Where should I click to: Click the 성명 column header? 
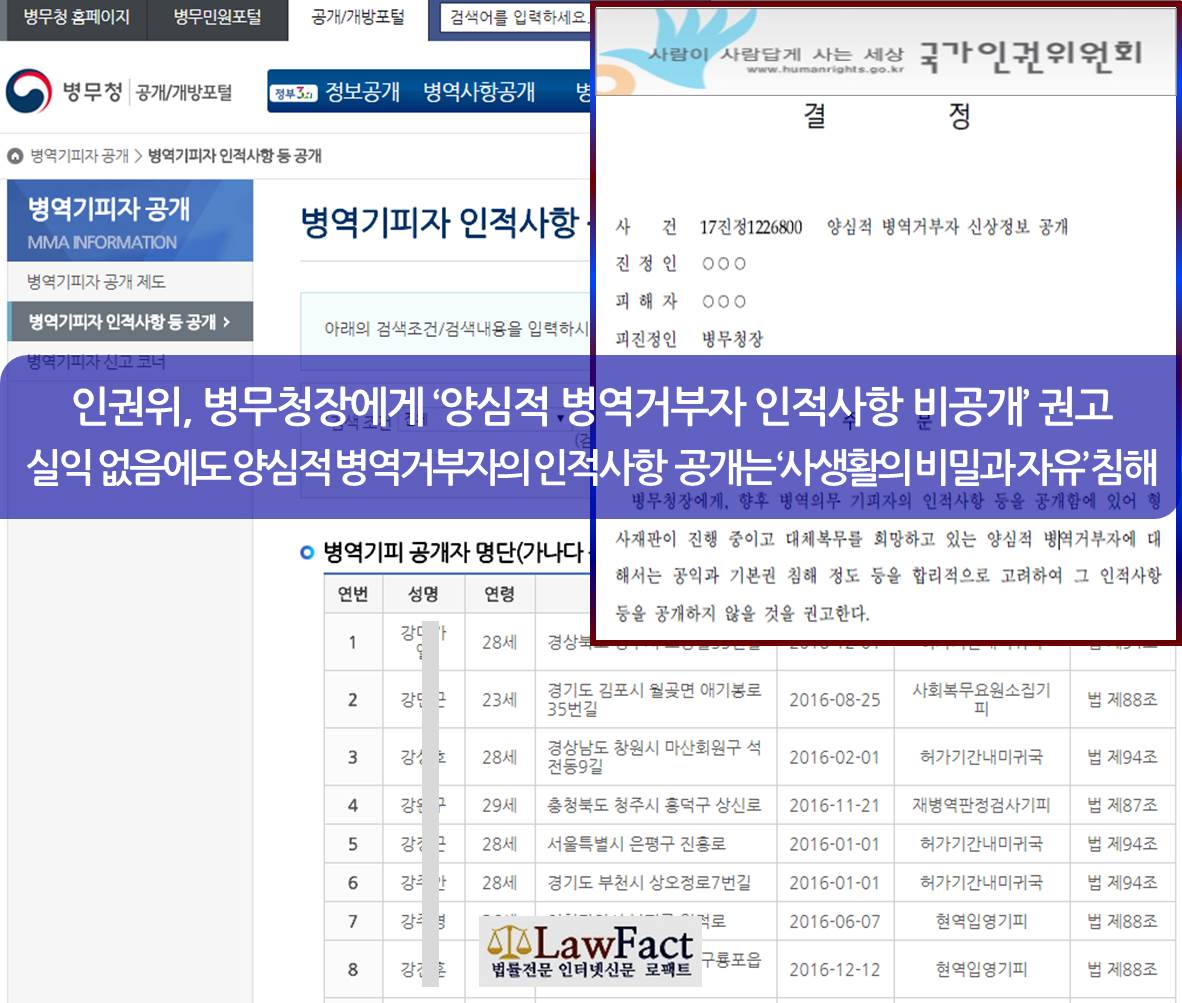tap(423, 594)
